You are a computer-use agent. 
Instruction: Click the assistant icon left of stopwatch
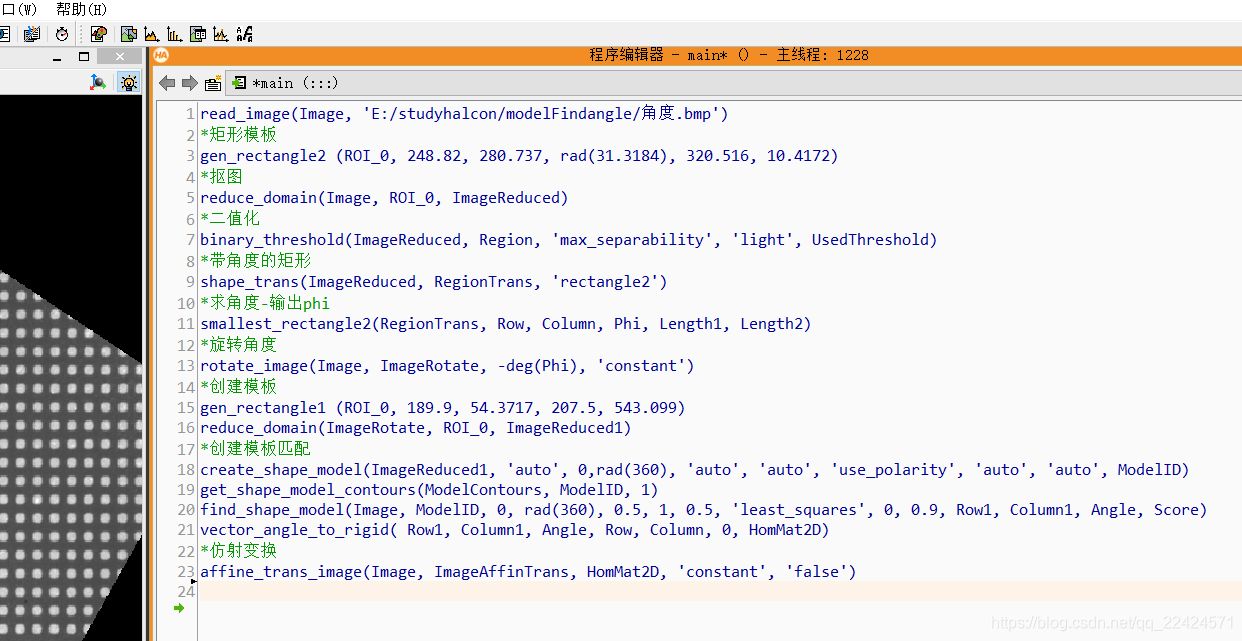tap(32, 34)
